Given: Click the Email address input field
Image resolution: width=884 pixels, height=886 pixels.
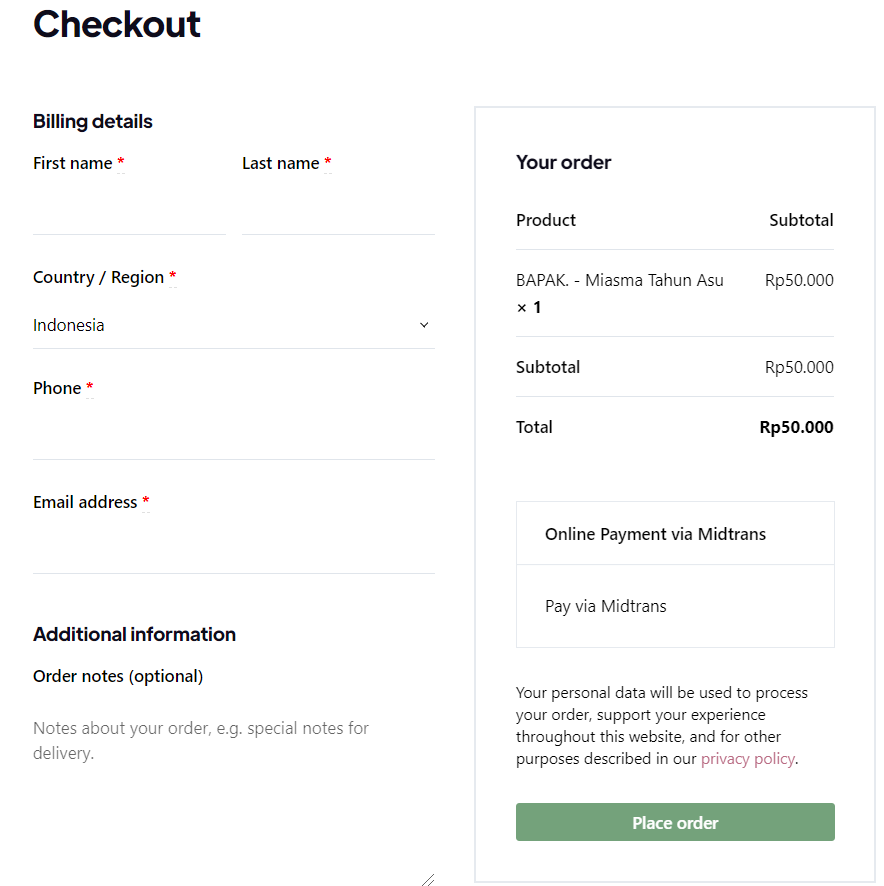Looking at the screenshot, I should coord(233,550).
